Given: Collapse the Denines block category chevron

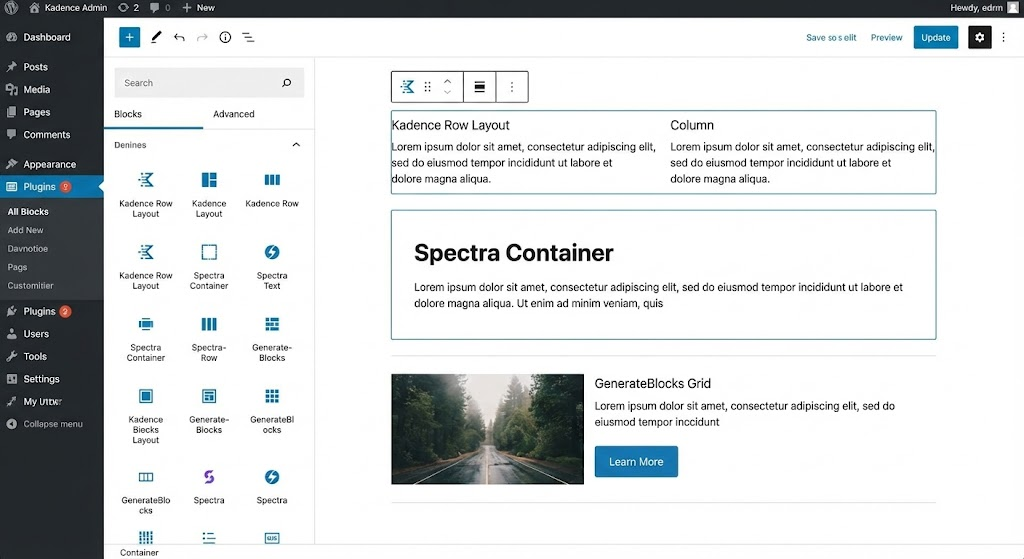Looking at the screenshot, I should pos(296,145).
